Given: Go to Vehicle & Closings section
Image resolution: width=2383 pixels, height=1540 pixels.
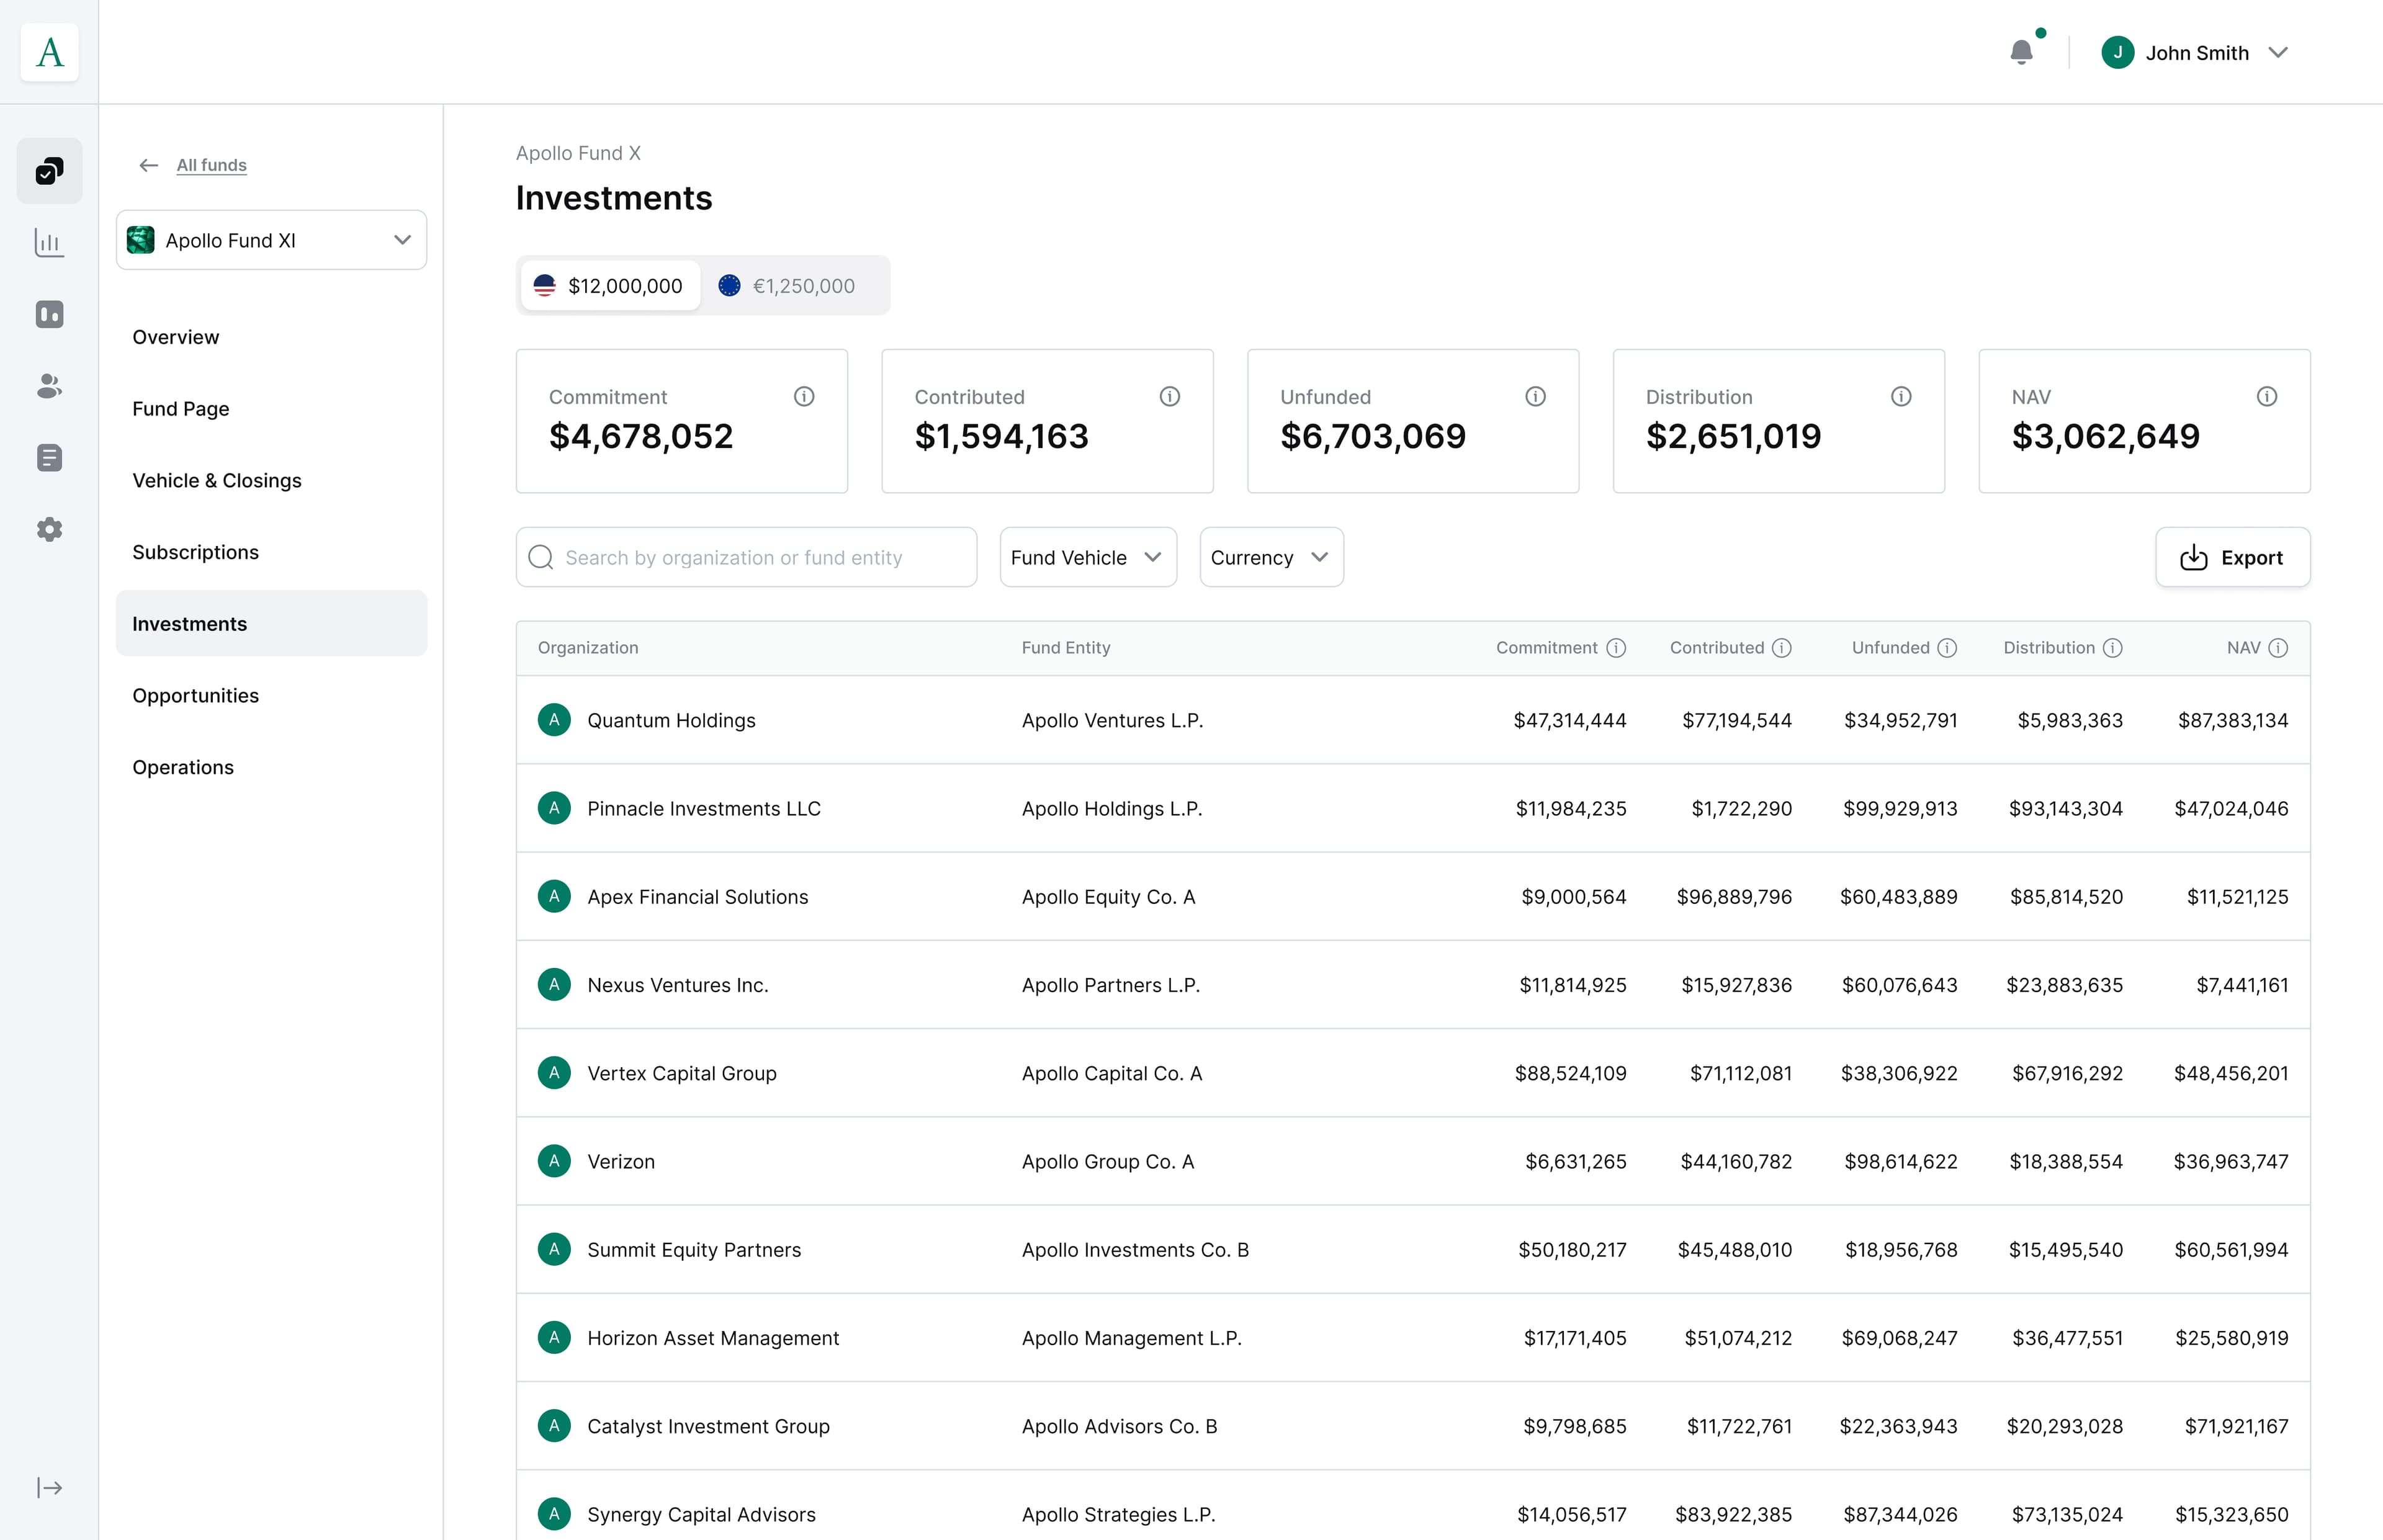Looking at the screenshot, I should tap(217, 481).
